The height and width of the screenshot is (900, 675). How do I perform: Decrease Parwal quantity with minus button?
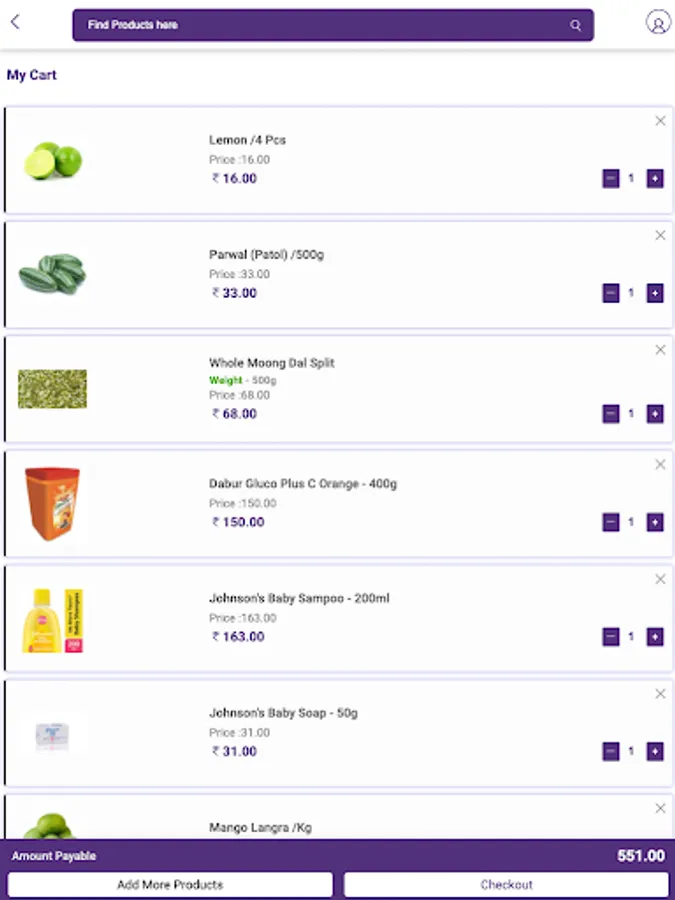tap(611, 294)
